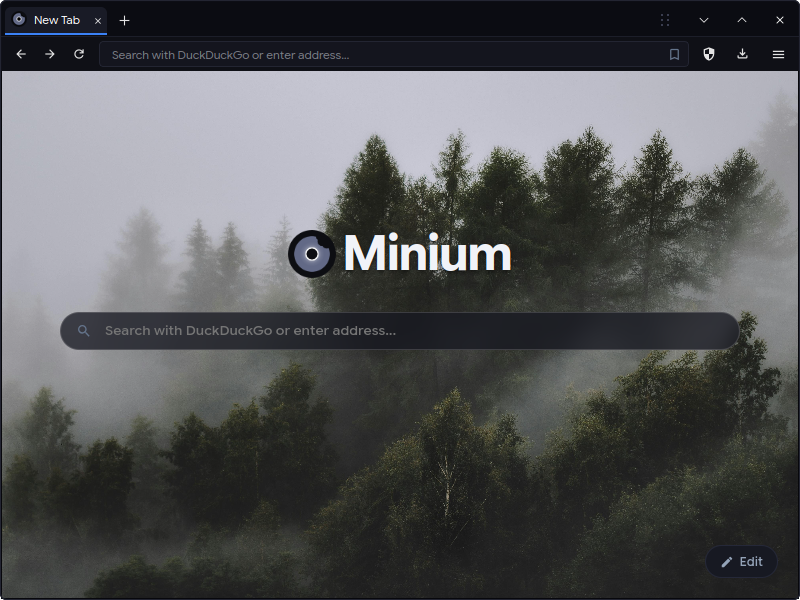Viewport: 800px width, 600px height.
Task: Go forward with the forward arrow
Action: point(49,54)
